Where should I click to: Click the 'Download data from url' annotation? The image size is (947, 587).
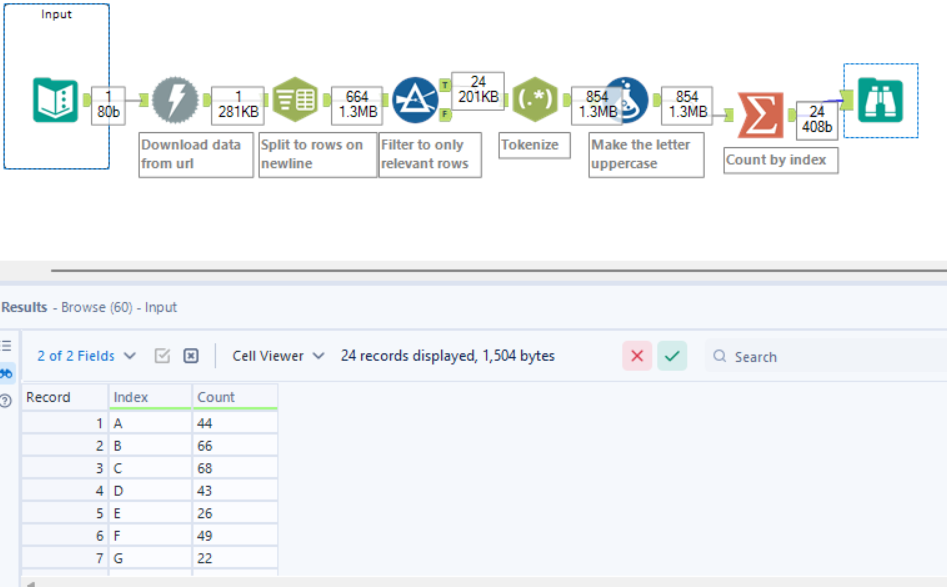(x=196, y=155)
